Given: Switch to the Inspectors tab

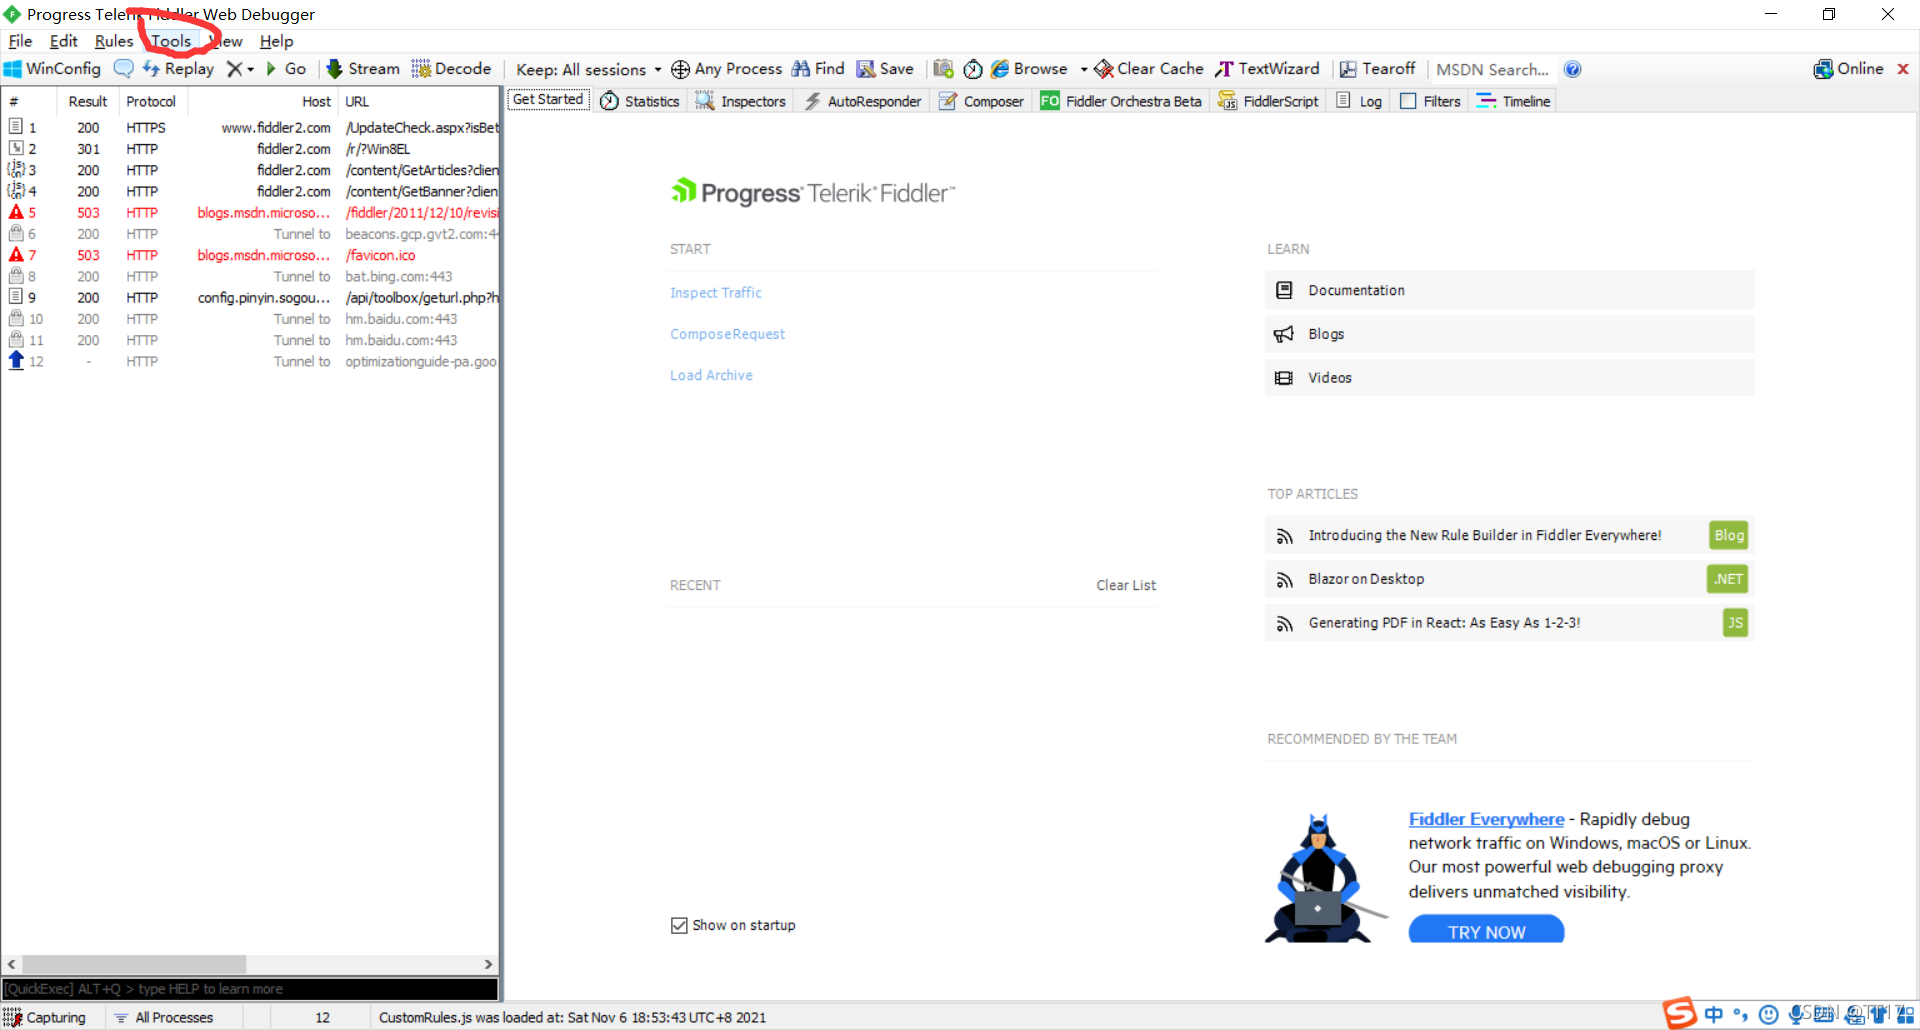Looking at the screenshot, I should pyautogui.click(x=741, y=101).
